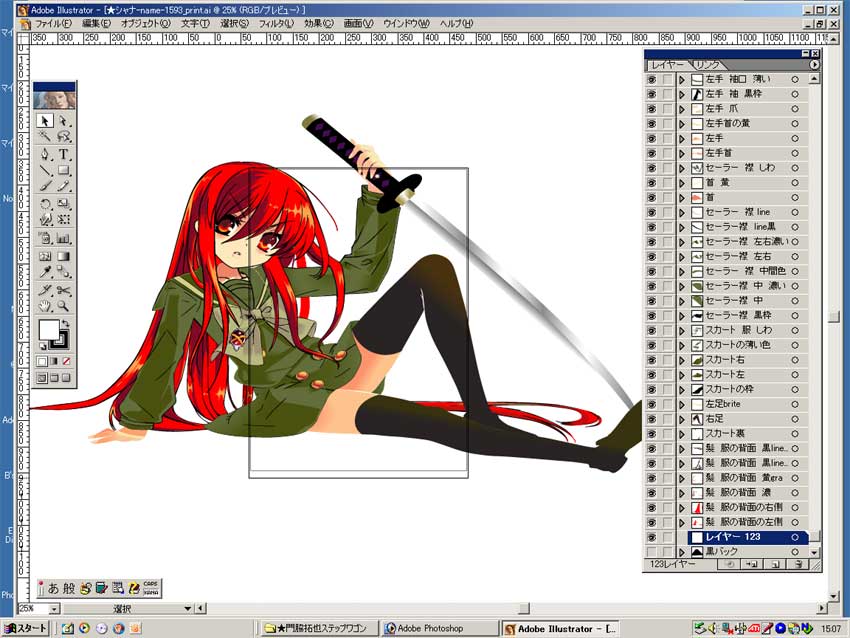
Task: Select the Scale tool
Action: pos(63,204)
